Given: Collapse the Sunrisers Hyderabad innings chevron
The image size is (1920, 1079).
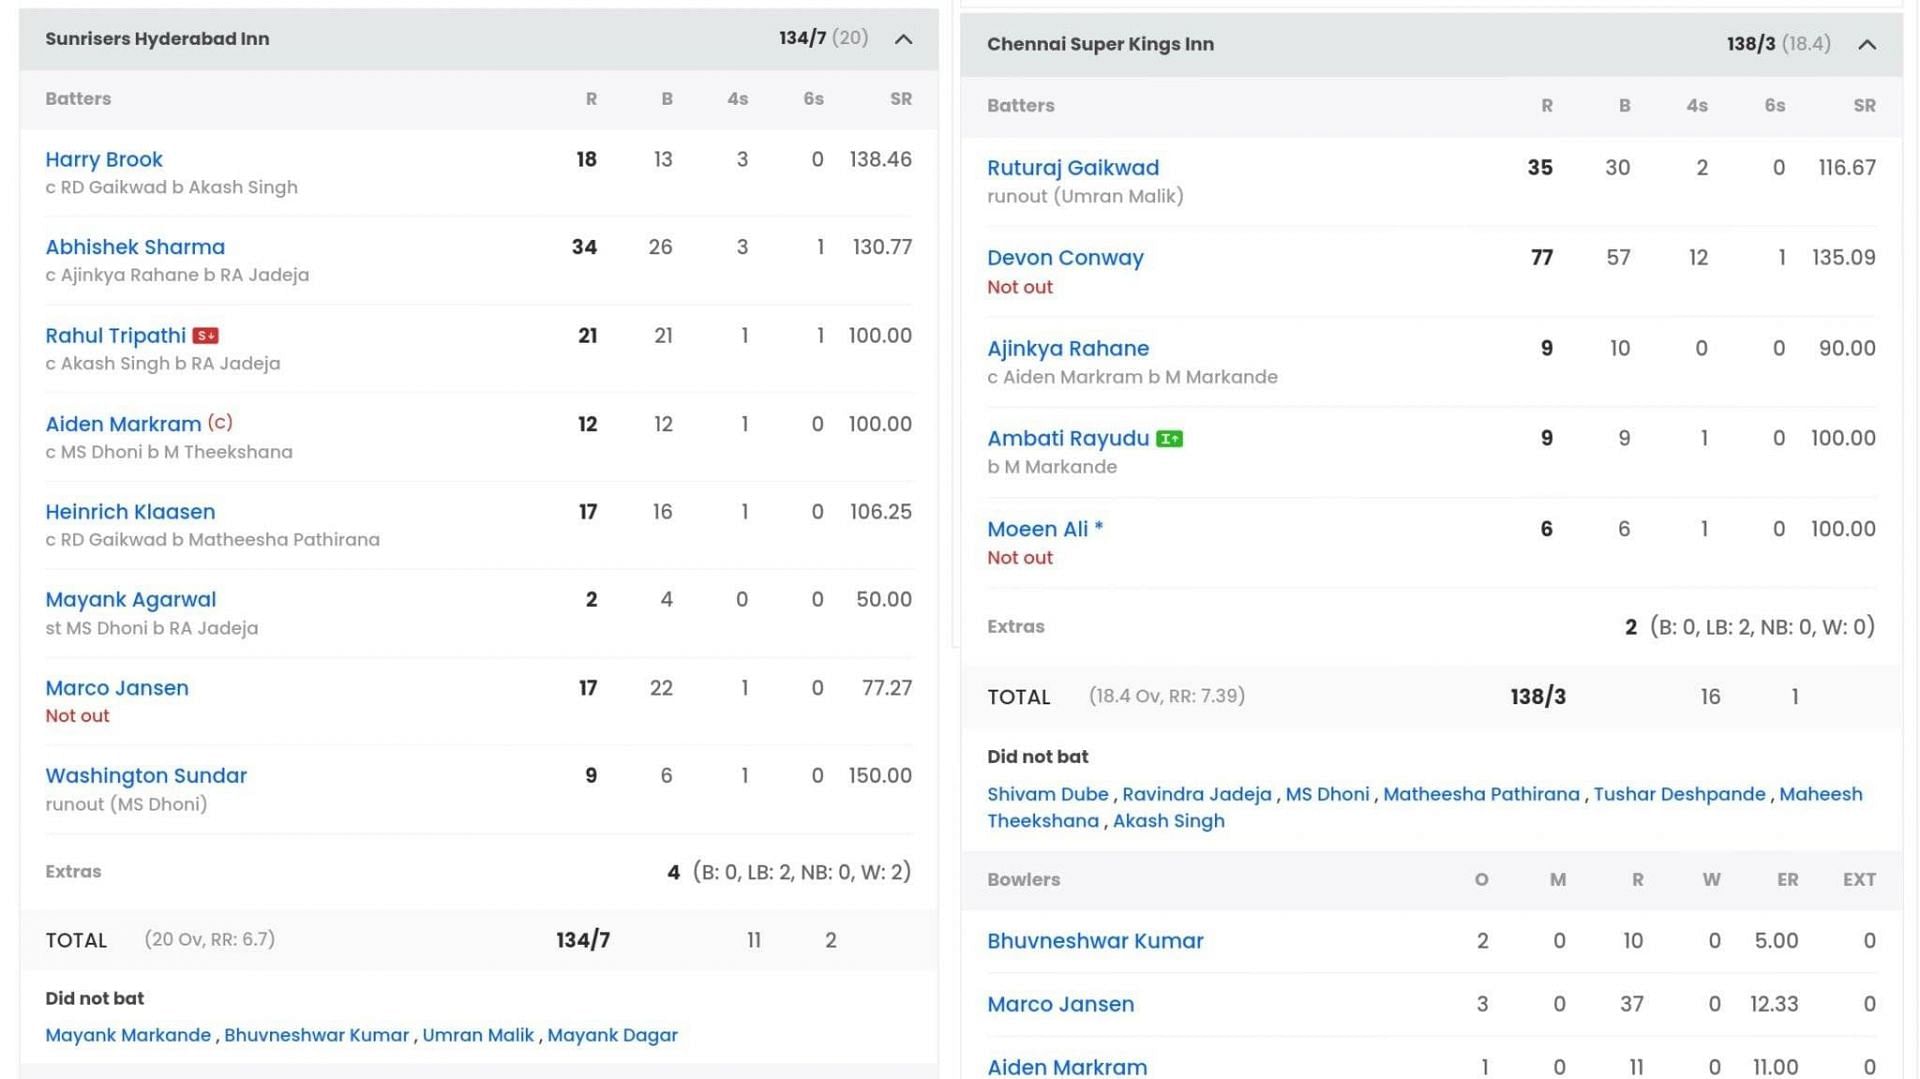Looking at the screenshot, I should click(903, 39).
